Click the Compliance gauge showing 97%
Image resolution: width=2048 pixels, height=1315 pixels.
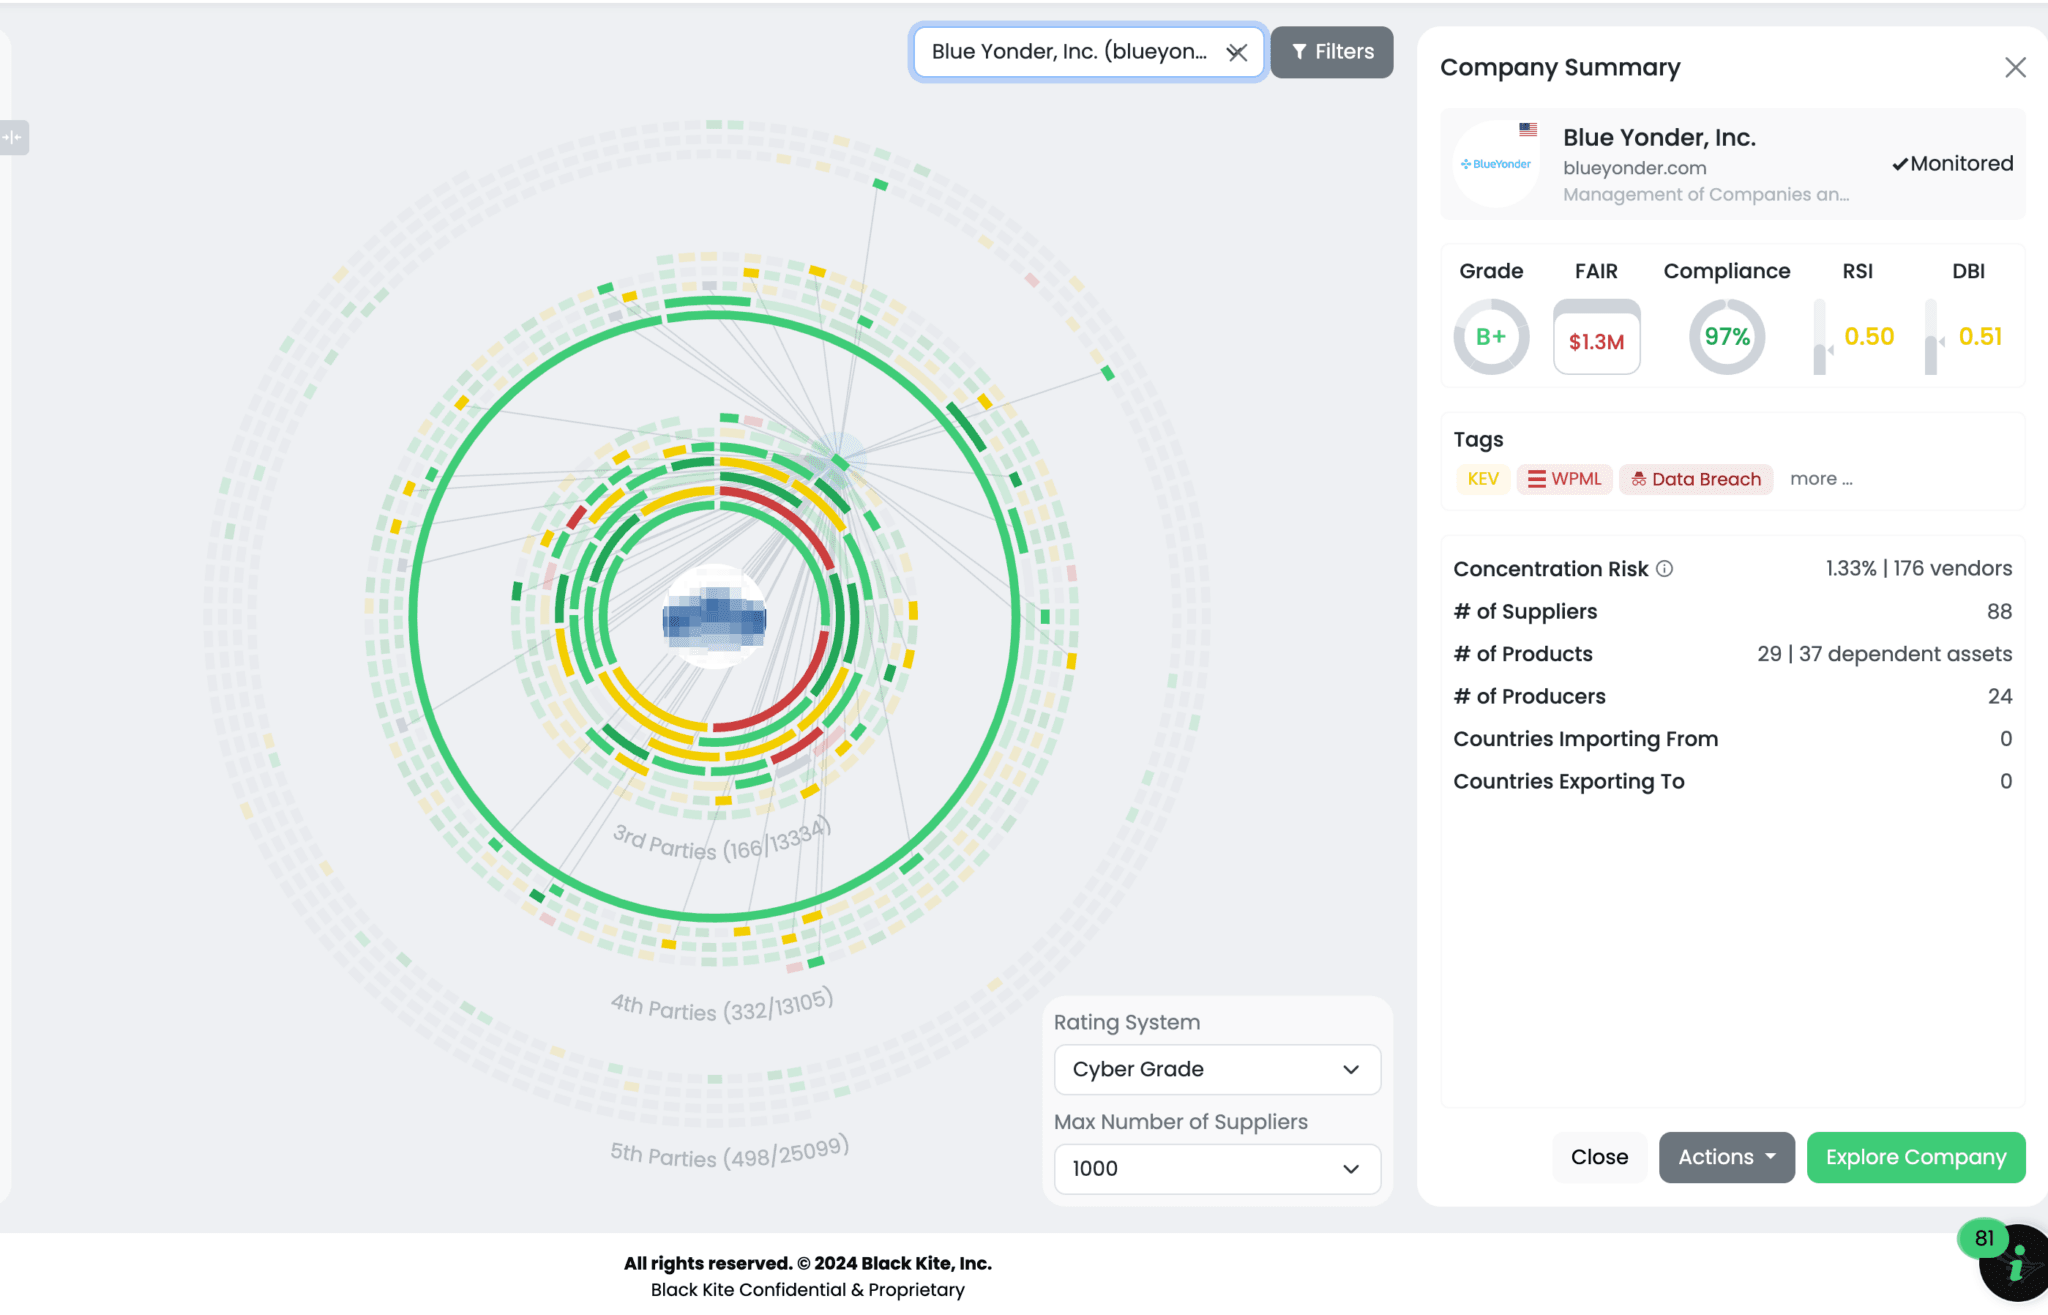1726,337
